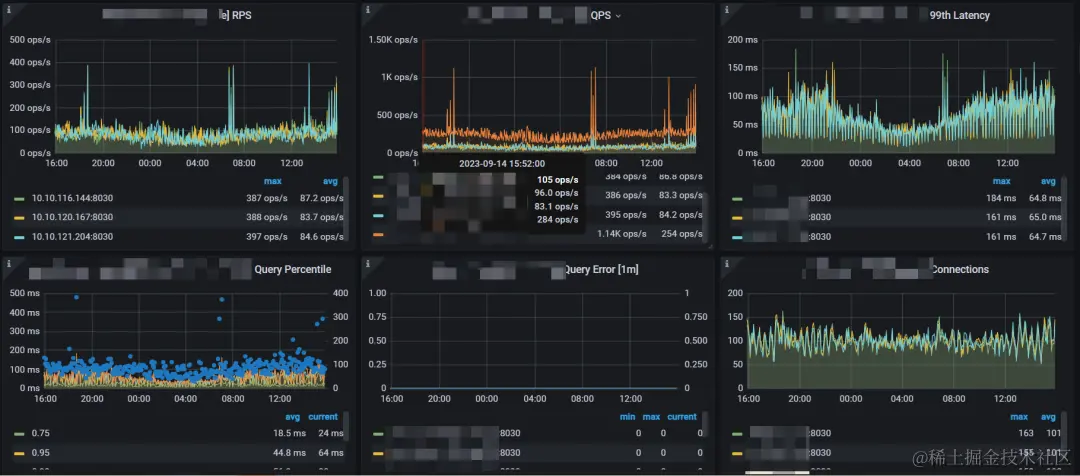Open the RPS panel title menu
This screenshot has width=1080, height=476.
click(x=235, y=15)
